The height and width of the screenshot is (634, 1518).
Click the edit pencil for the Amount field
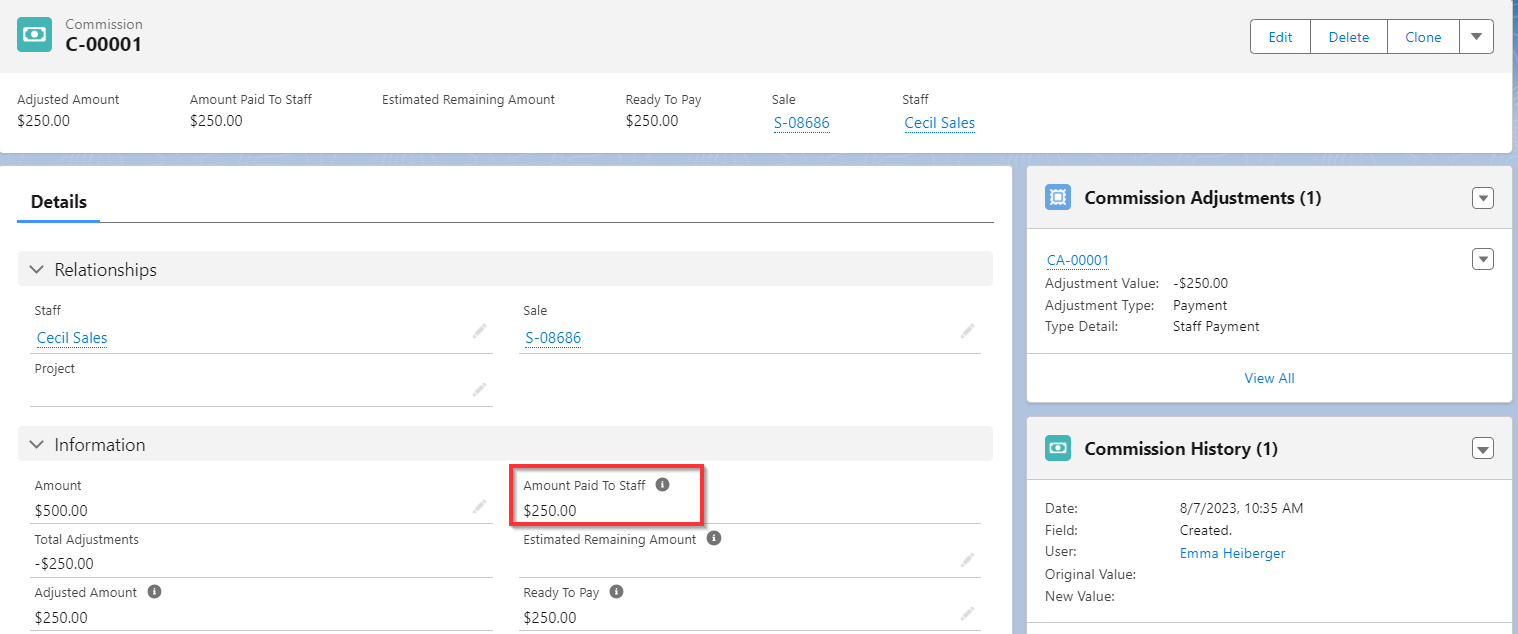click(479, 506)
